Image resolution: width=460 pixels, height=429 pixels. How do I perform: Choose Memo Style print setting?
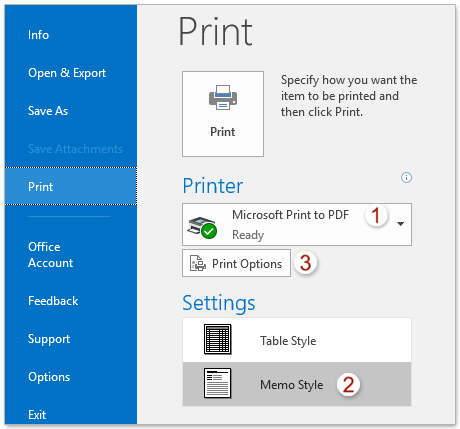click(297, 384)
